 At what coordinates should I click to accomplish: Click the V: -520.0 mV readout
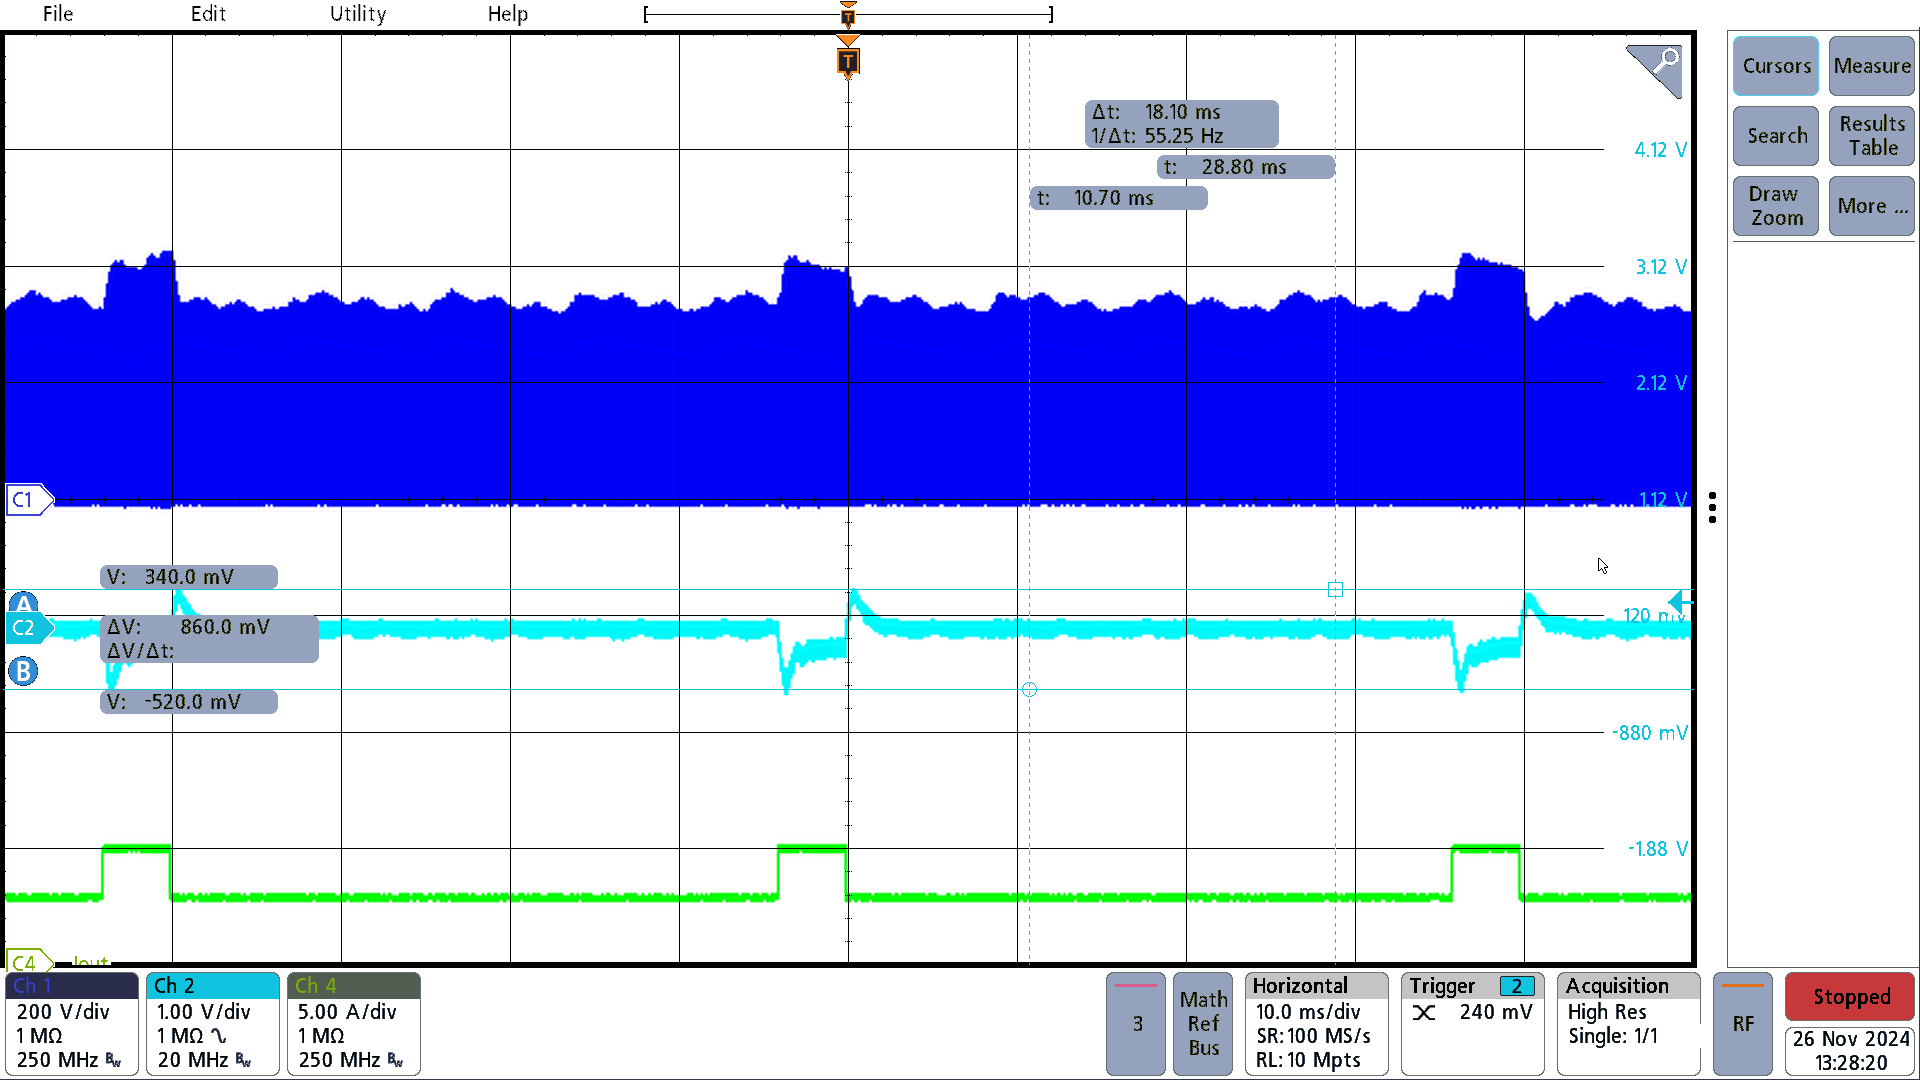tap(189, 702)
